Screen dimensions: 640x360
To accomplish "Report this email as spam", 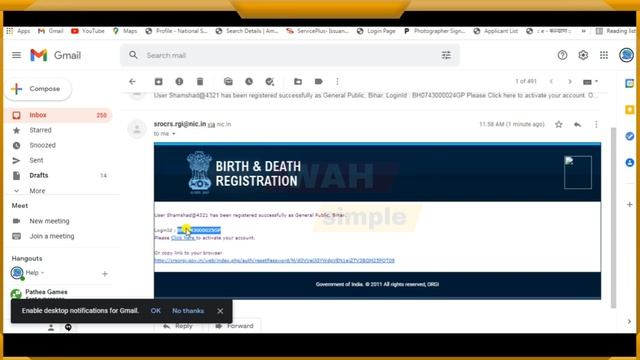I will (x=179, y=82).
